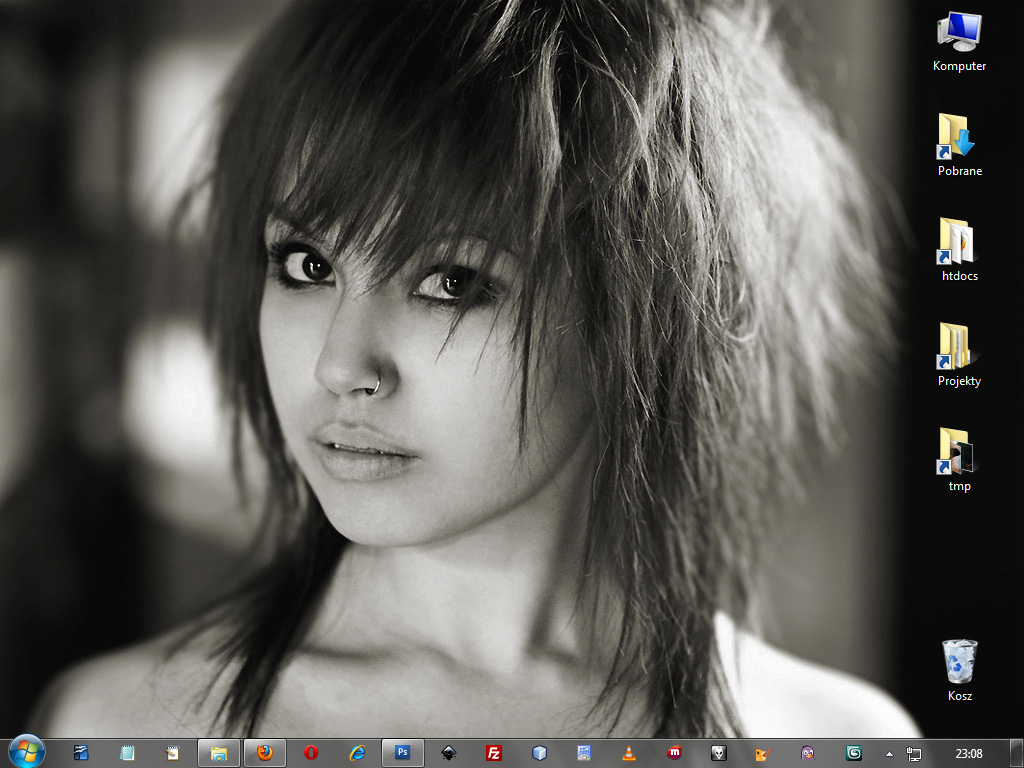Show hidden system tray icons
This screenshot has width=1024, height=768.
pos(889,754)
